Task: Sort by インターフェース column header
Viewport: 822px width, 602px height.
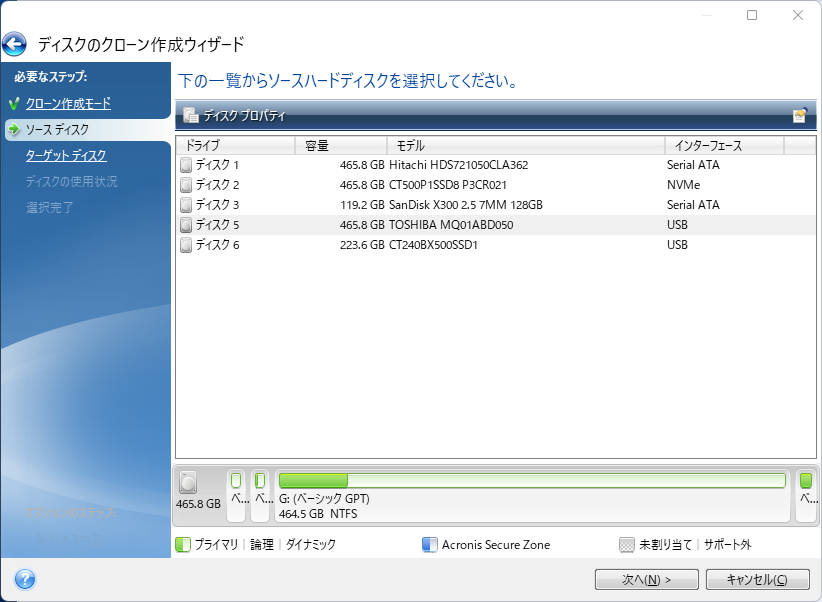Action: pos(724,145)
